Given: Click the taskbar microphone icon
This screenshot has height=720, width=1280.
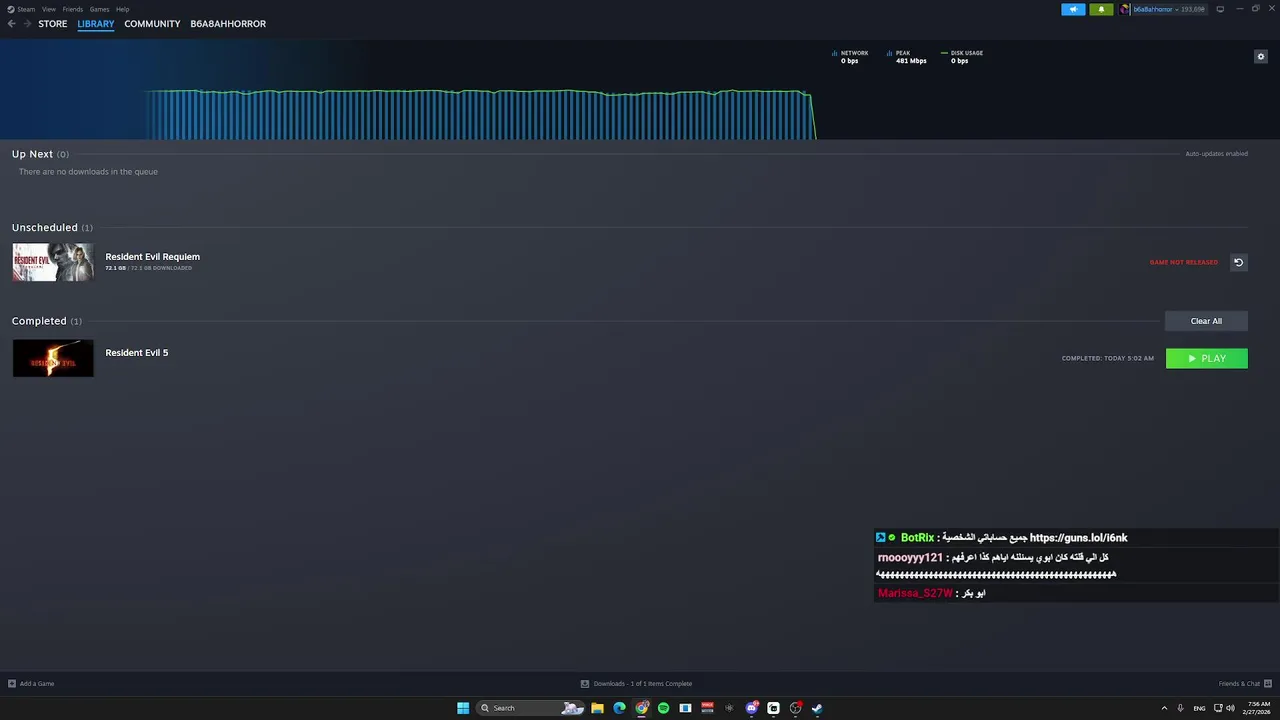Looking at the screenshot, I should pyautogui.click(x=1181, y=708).
